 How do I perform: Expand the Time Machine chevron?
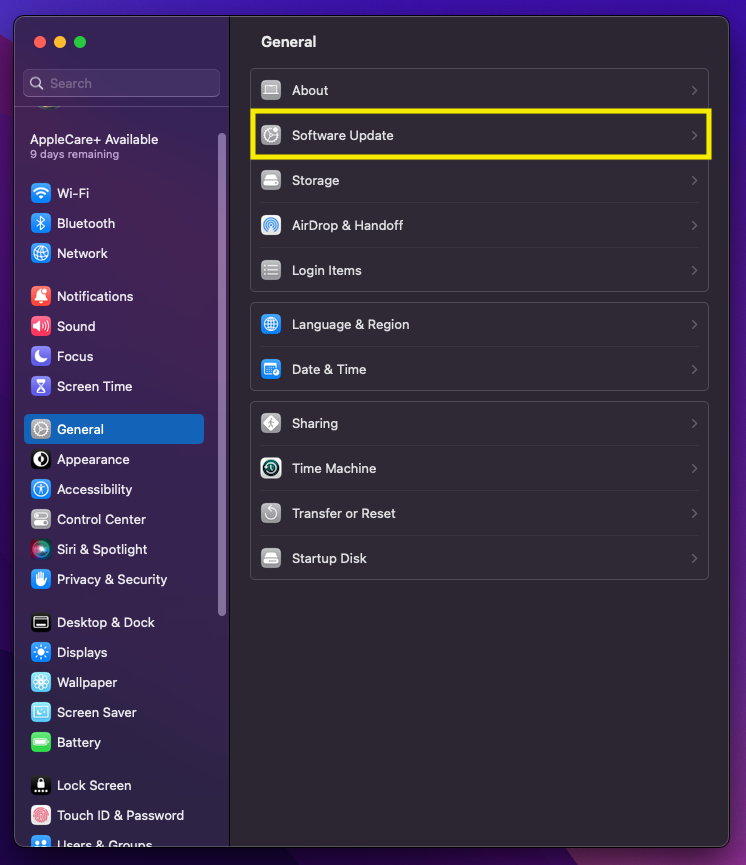pyautogui.click(x=694, y=469)
